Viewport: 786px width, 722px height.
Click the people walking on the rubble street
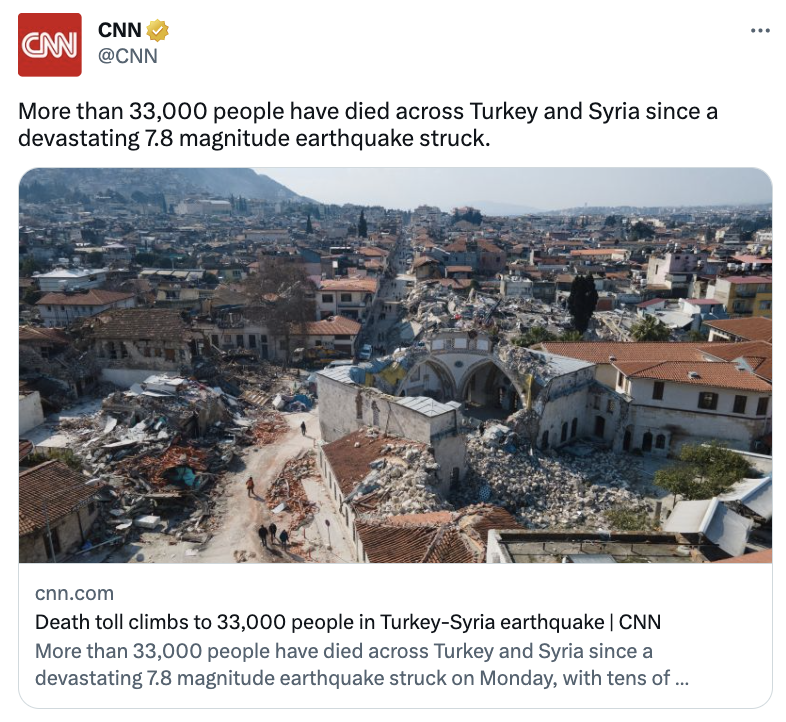[x=273, y=535]
